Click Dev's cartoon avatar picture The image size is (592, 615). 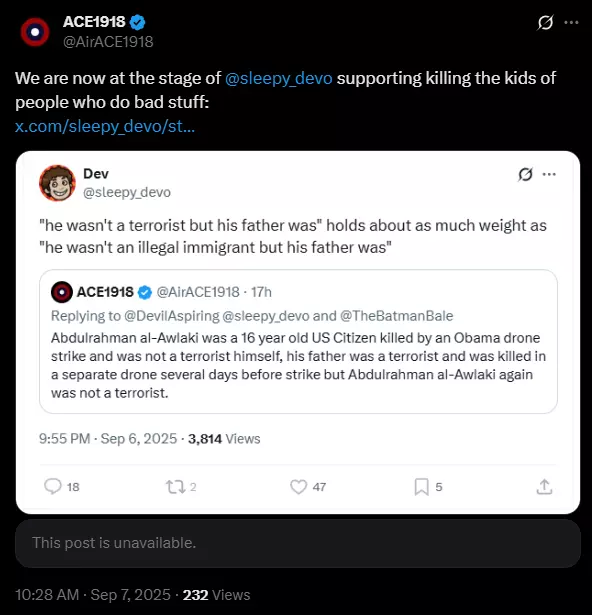[57, 183]
